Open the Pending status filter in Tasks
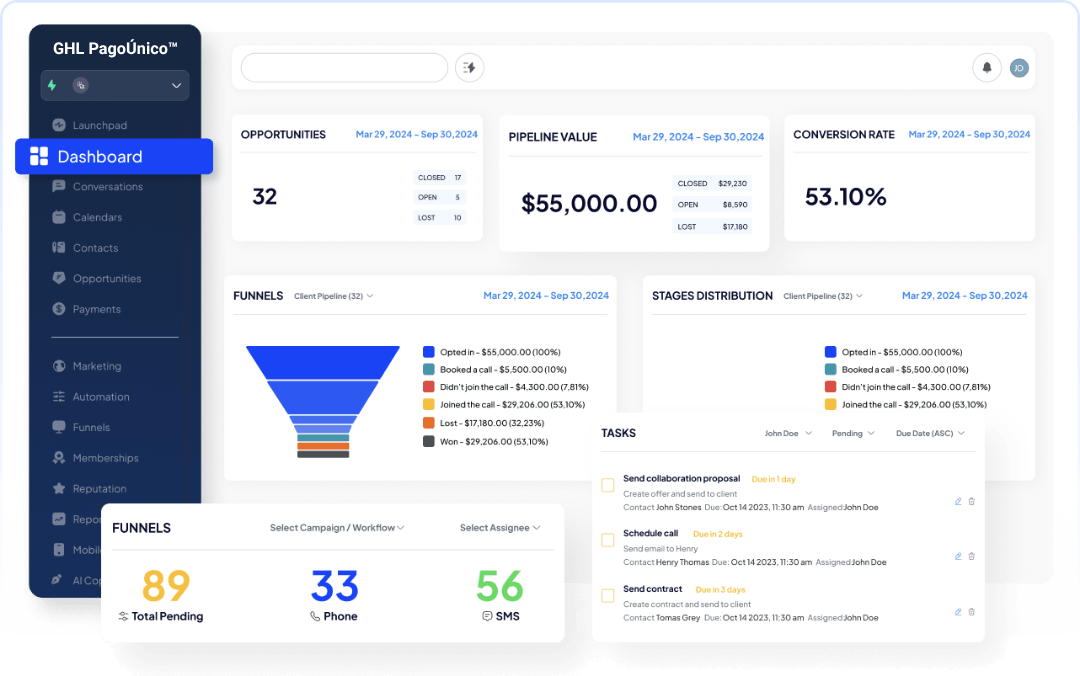This screenshot has width=1080, height=676. tap(853, 433)
